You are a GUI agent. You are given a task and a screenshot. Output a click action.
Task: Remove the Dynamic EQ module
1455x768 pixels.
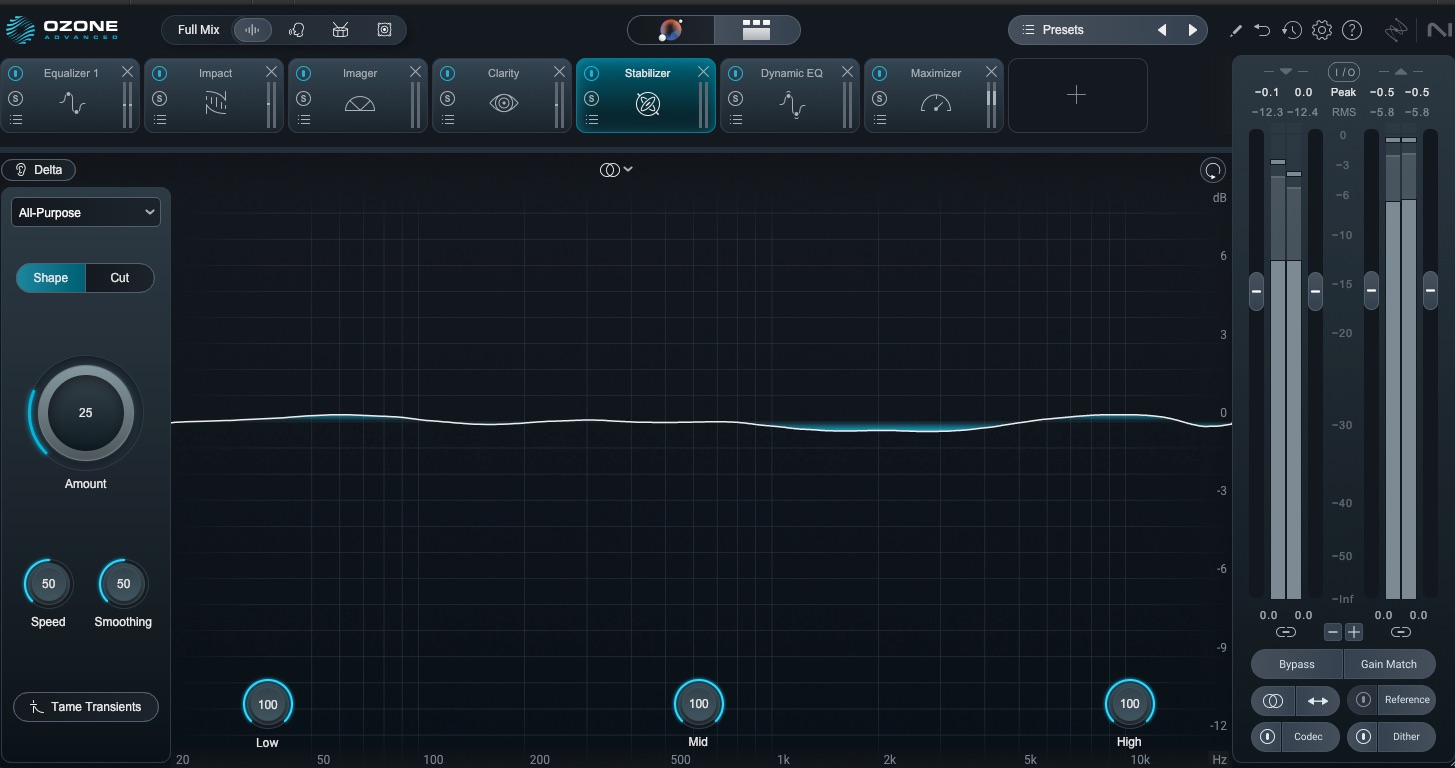(847, 72)
